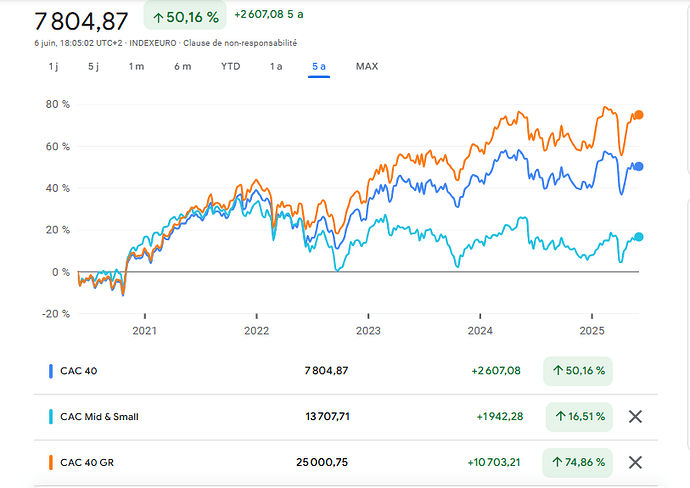690x488 pixels.
Task: Click the -20 % axis label
Action: coord(56,314)
